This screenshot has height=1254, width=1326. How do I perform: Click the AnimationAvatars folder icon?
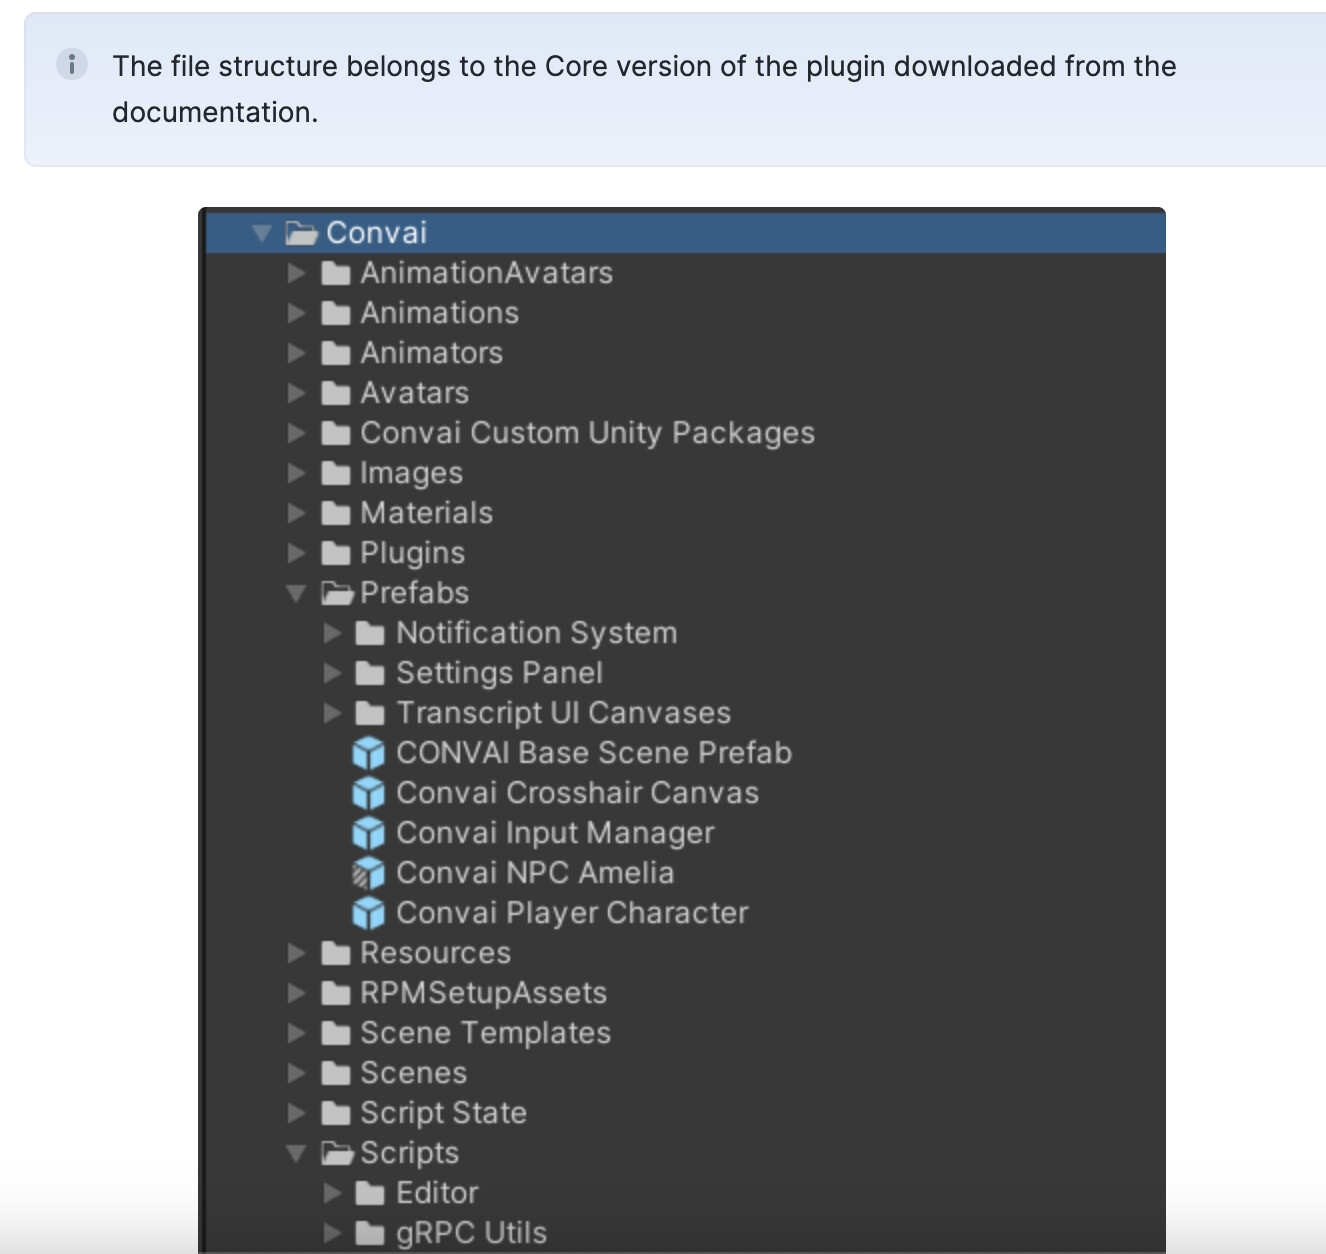tap(336, 274)
